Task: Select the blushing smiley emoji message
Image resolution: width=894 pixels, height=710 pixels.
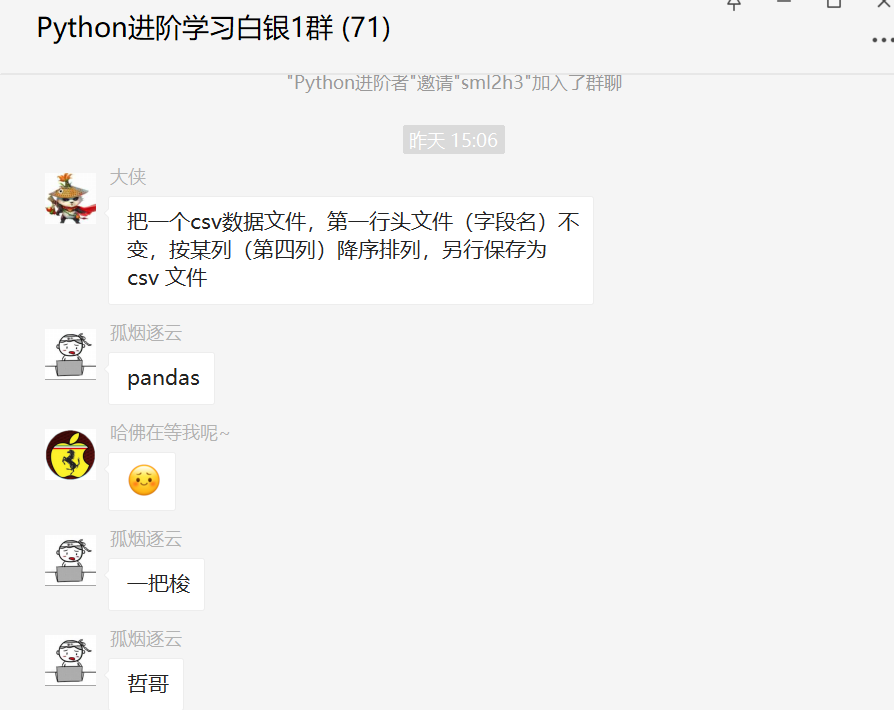Action: pos(142,481)
